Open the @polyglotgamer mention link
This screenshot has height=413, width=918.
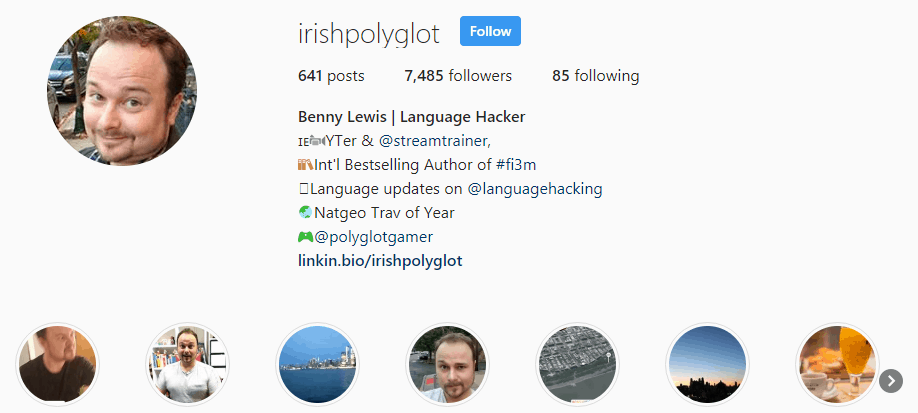(x=374, y=237)
